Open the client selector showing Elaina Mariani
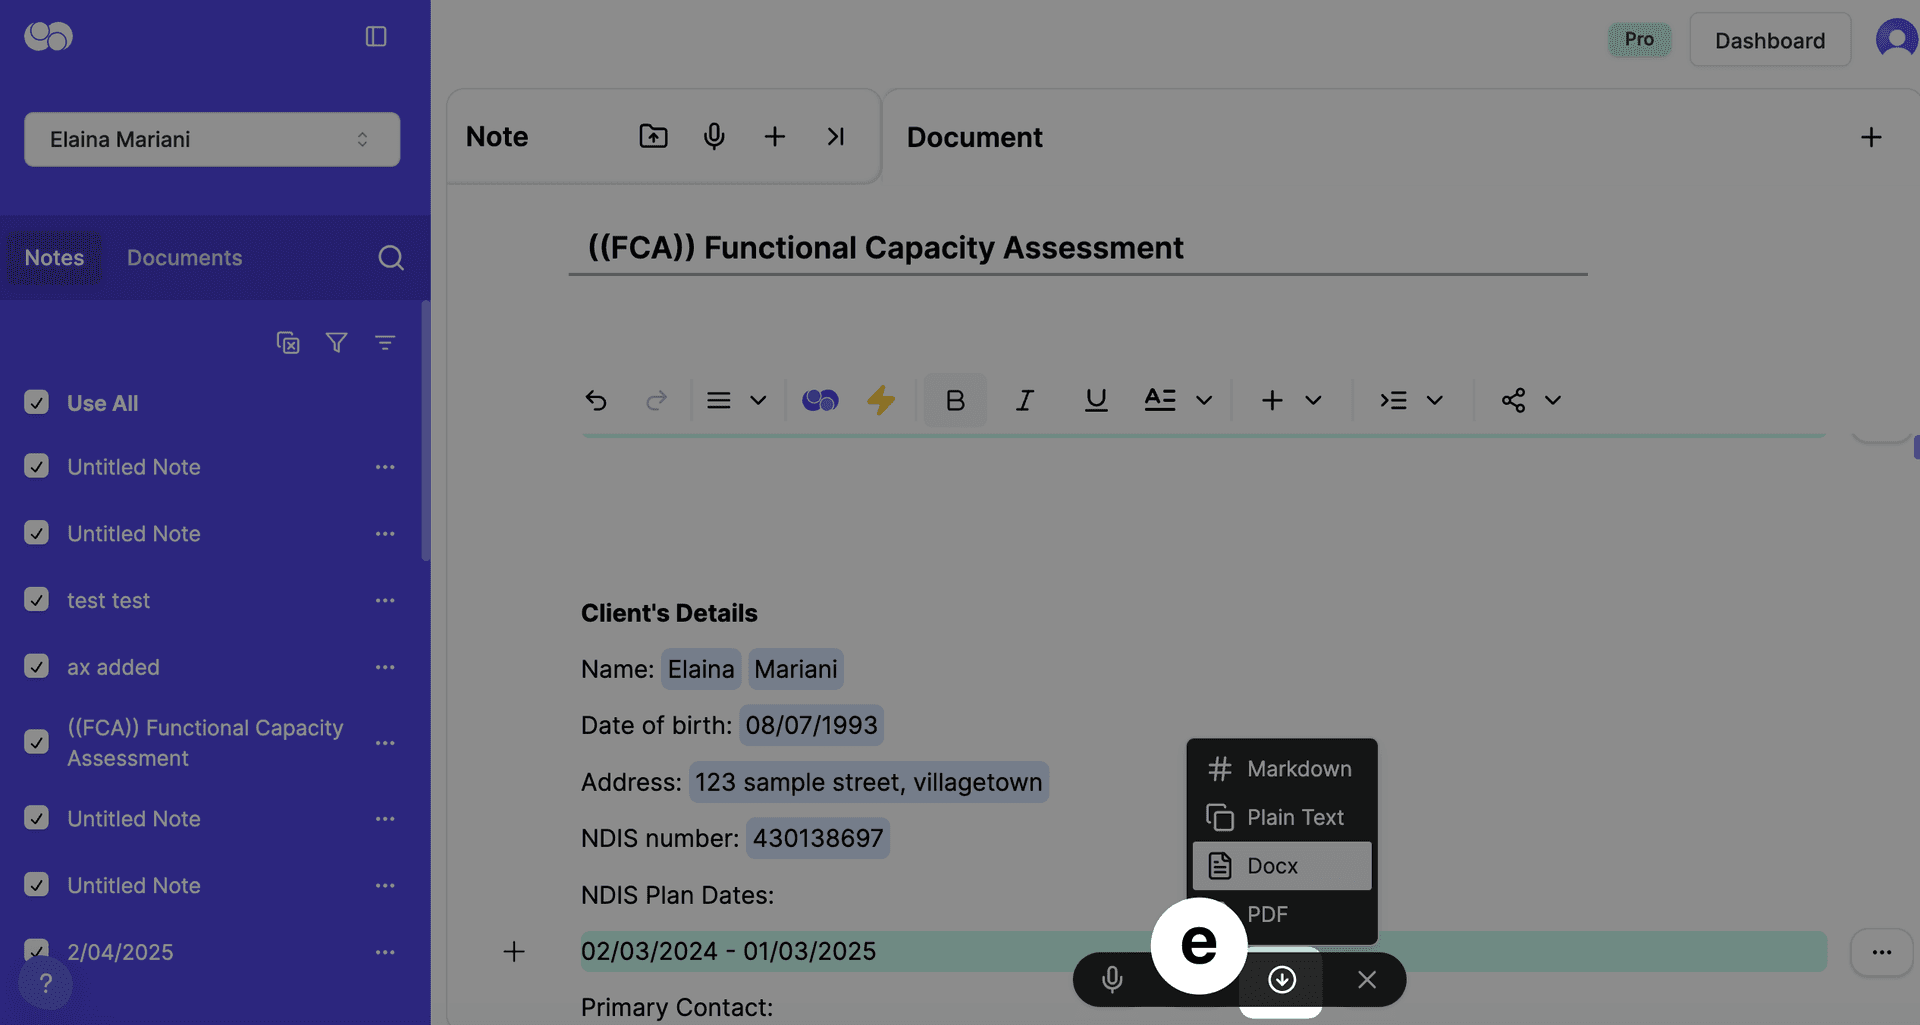 point(211,139)
